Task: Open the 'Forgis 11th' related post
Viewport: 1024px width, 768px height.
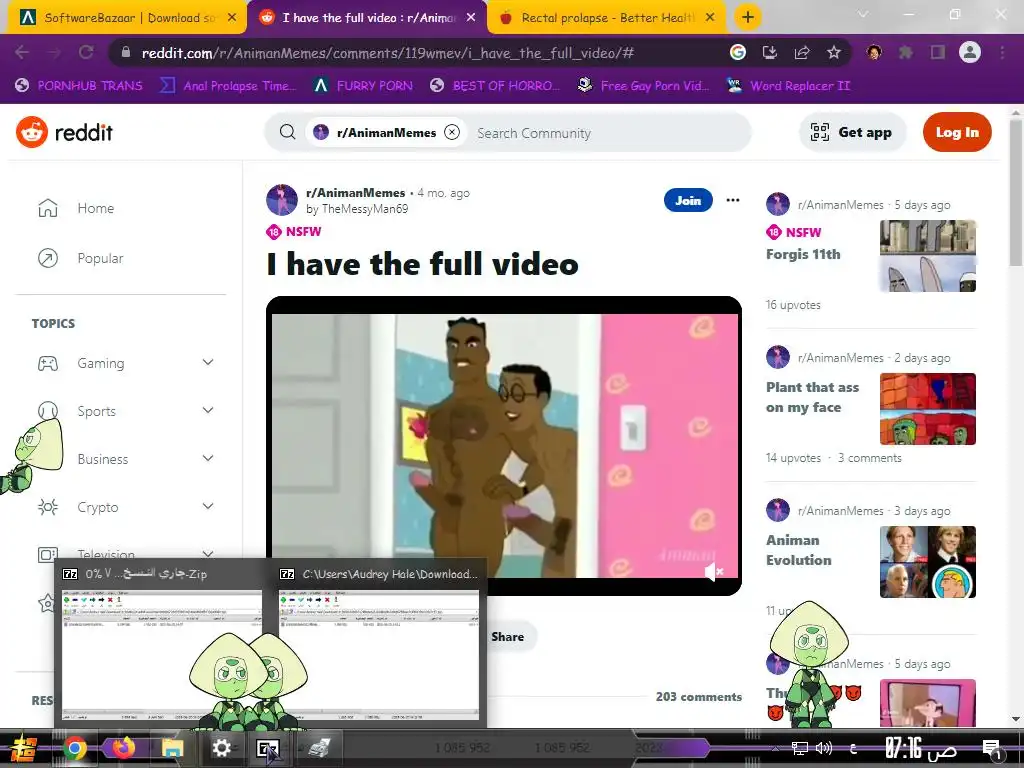Action: (803, 255)
